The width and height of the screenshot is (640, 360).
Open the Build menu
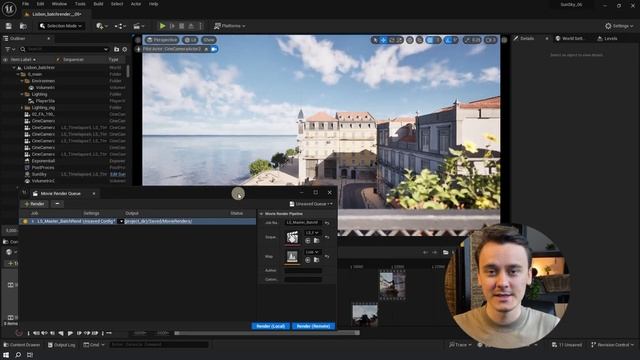(x=98, y=4)
